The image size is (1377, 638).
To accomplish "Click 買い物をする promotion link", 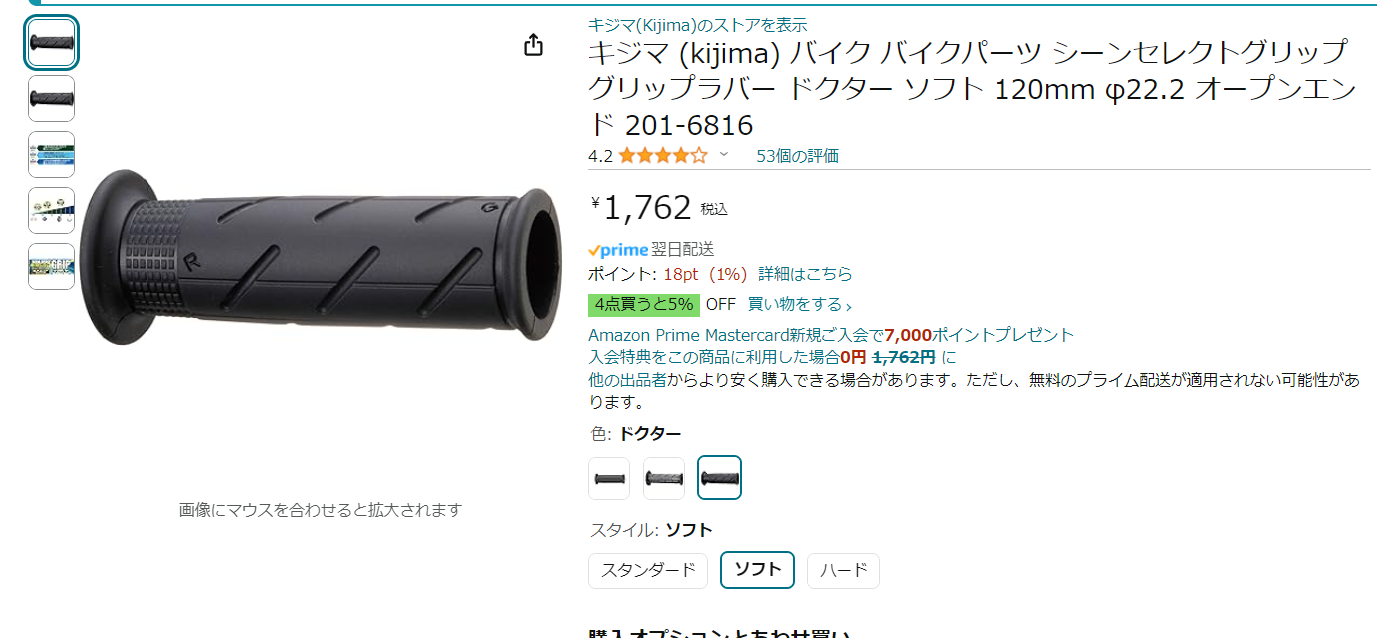I will coord(800,305).
